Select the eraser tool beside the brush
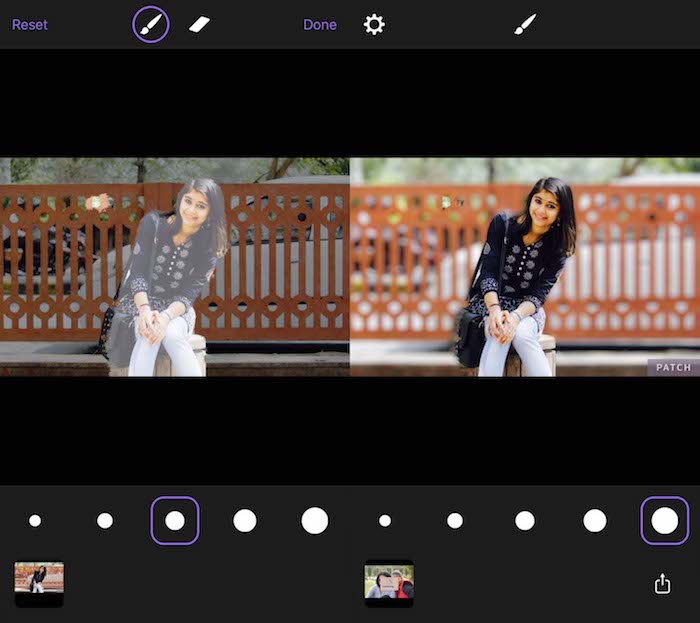 200,24
